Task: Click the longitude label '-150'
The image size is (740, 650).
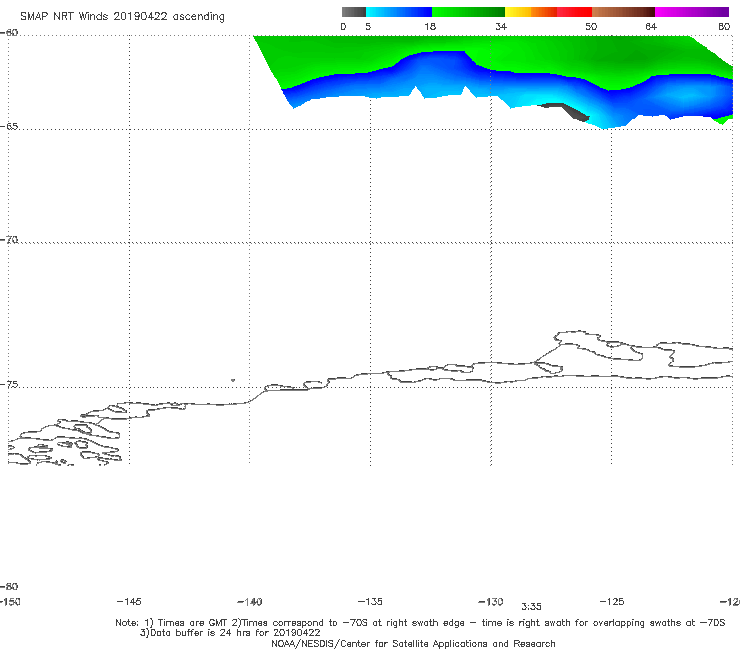Action: (10, 602)
